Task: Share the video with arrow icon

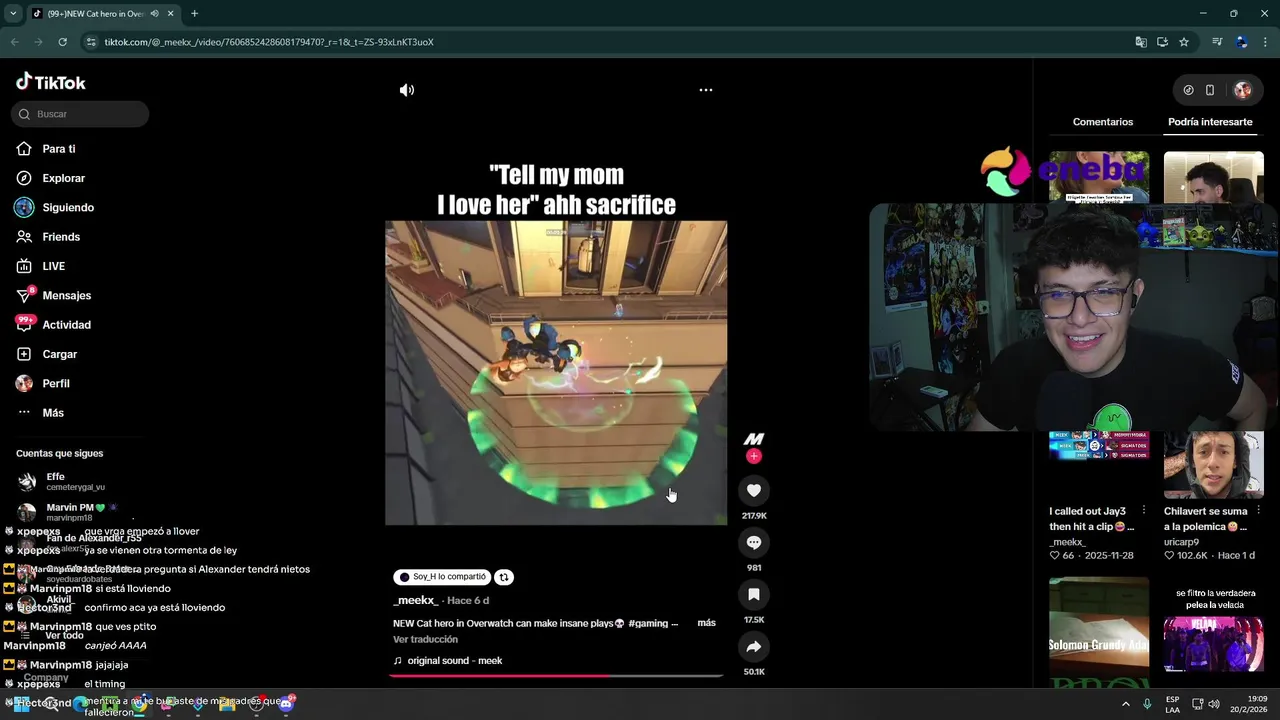Action: pos(754,646)
